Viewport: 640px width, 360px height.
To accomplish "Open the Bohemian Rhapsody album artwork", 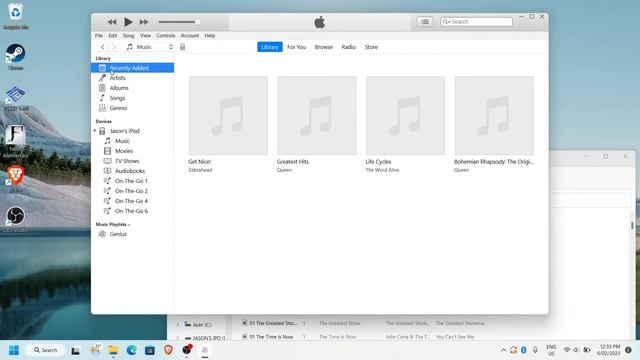I will pos(494,116).
